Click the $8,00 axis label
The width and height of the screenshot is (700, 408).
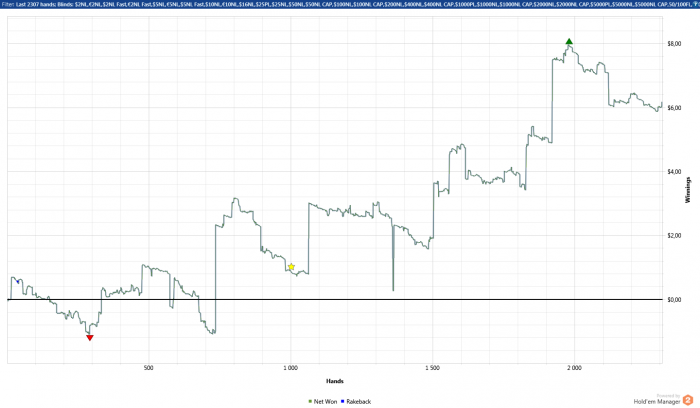674,44
